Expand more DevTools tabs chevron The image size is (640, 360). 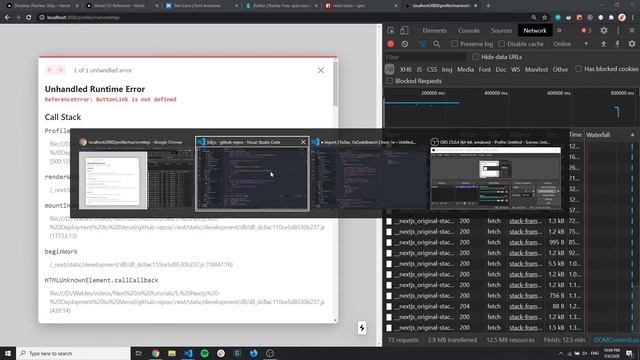pos(559,31)
